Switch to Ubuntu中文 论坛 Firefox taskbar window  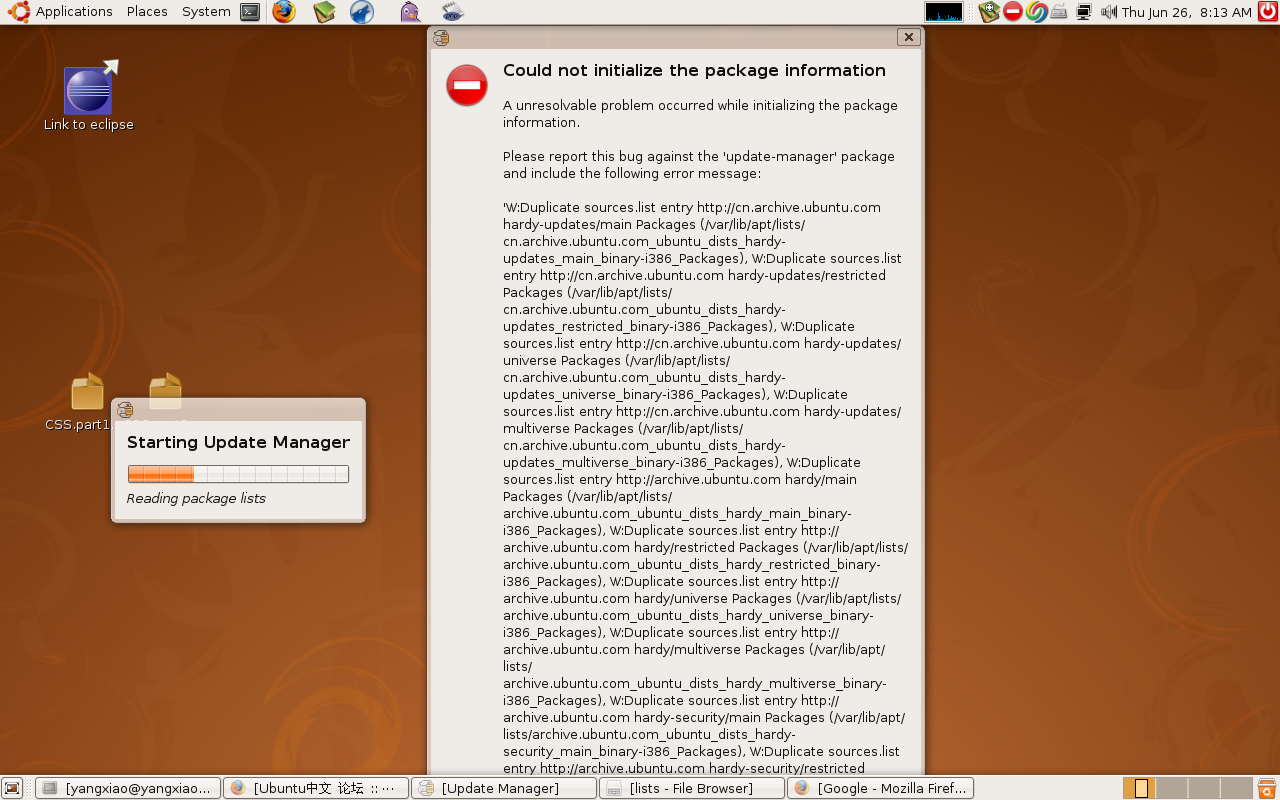(315, 788)
